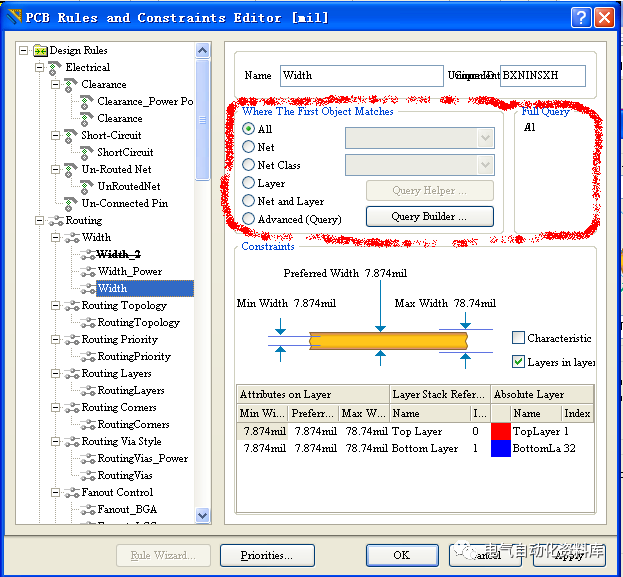Click the Width group icon under Routing
The image size is (623, 577).
[x=72, y=238]
